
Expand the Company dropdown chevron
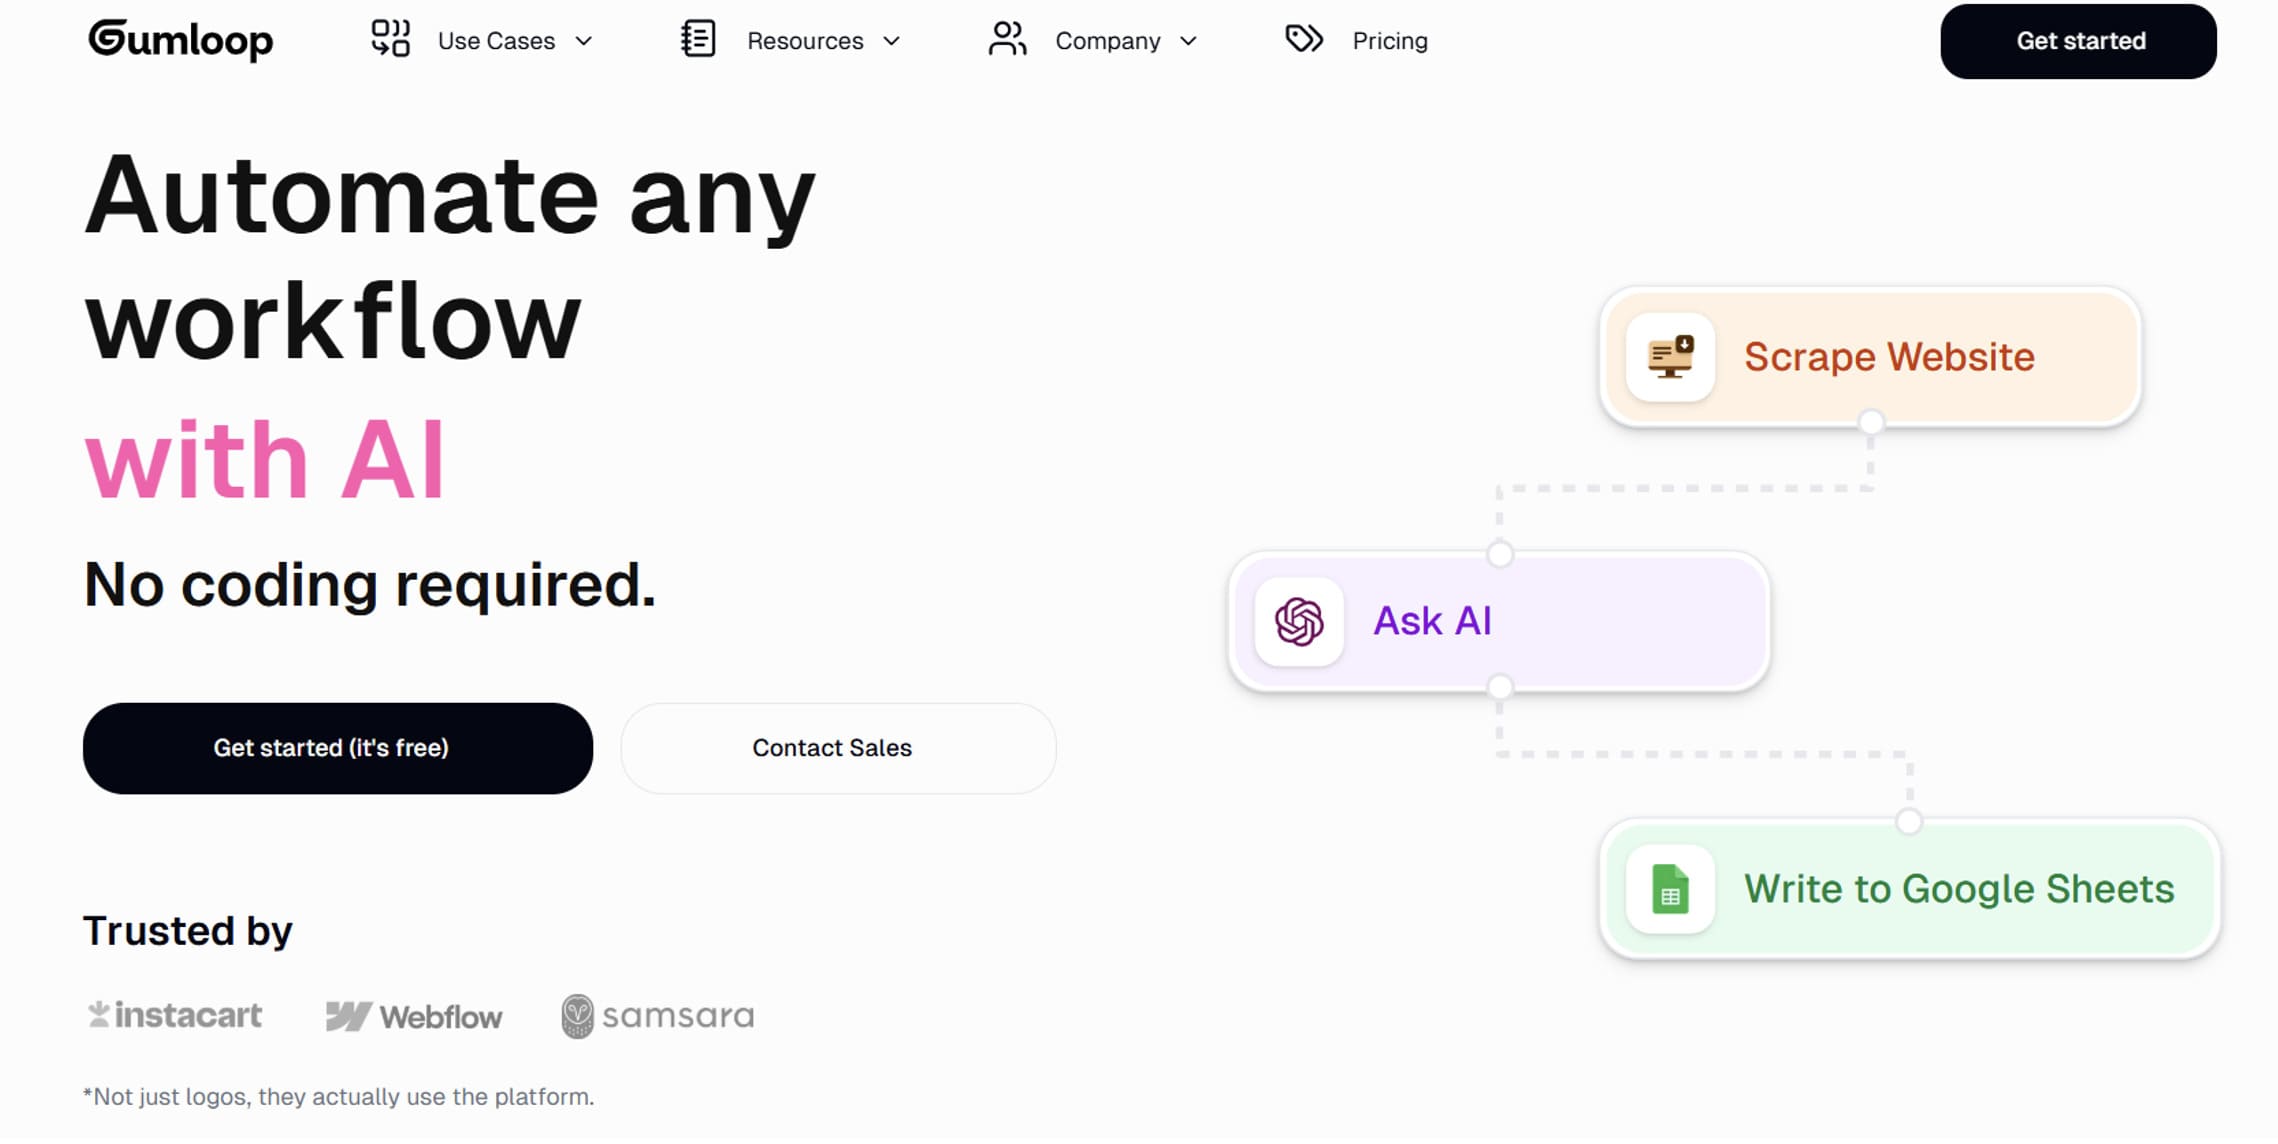click(x=1188, y=41)
